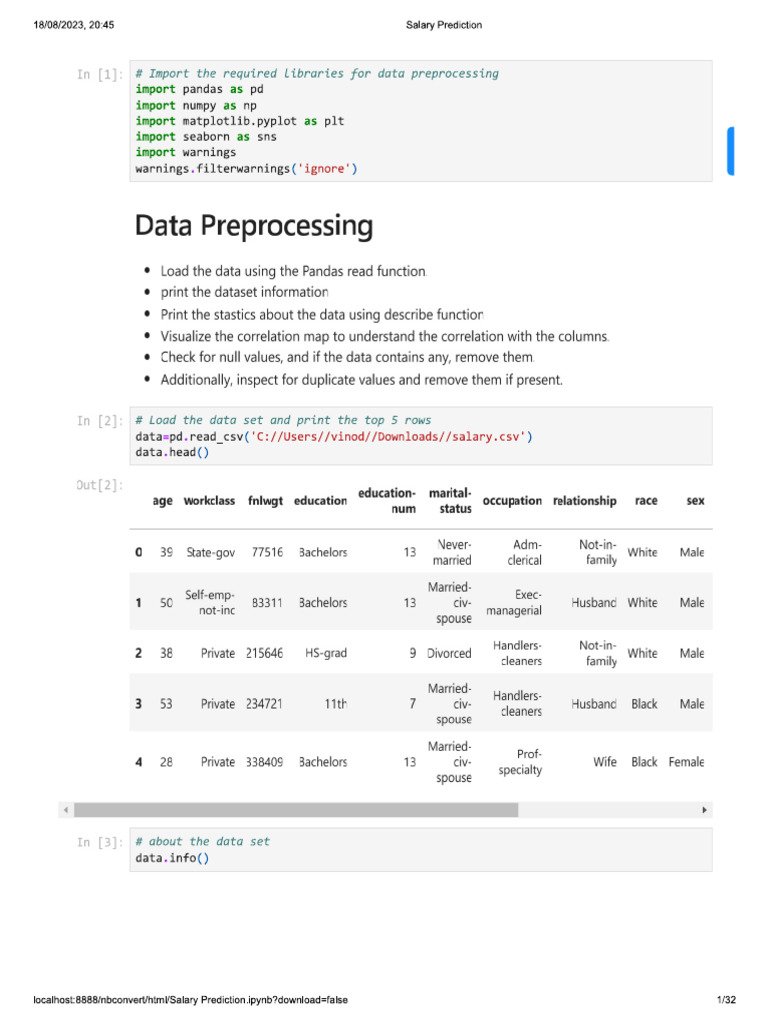
Task: Select the 'age' column header
Action: tap(163, 501)
